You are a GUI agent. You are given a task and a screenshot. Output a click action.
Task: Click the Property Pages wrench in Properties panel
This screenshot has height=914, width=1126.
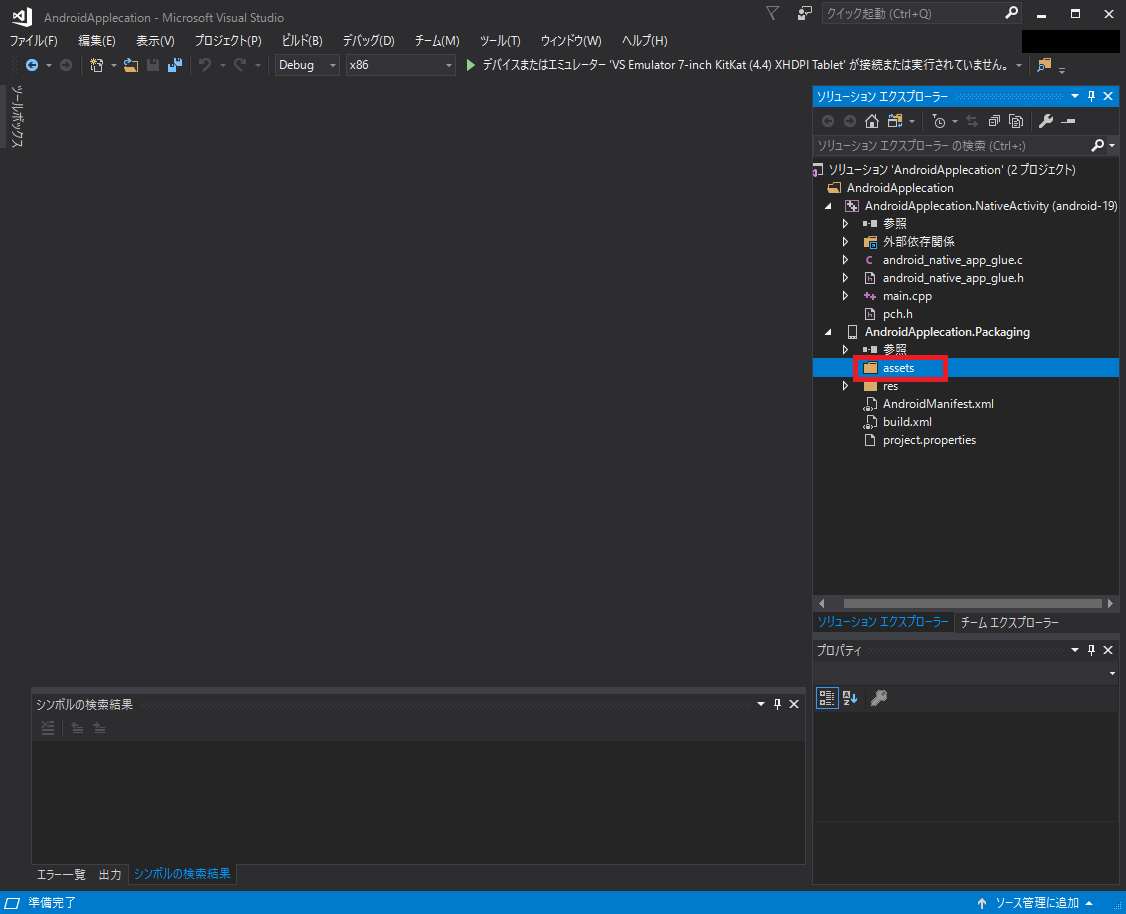(x=879, y=698)
